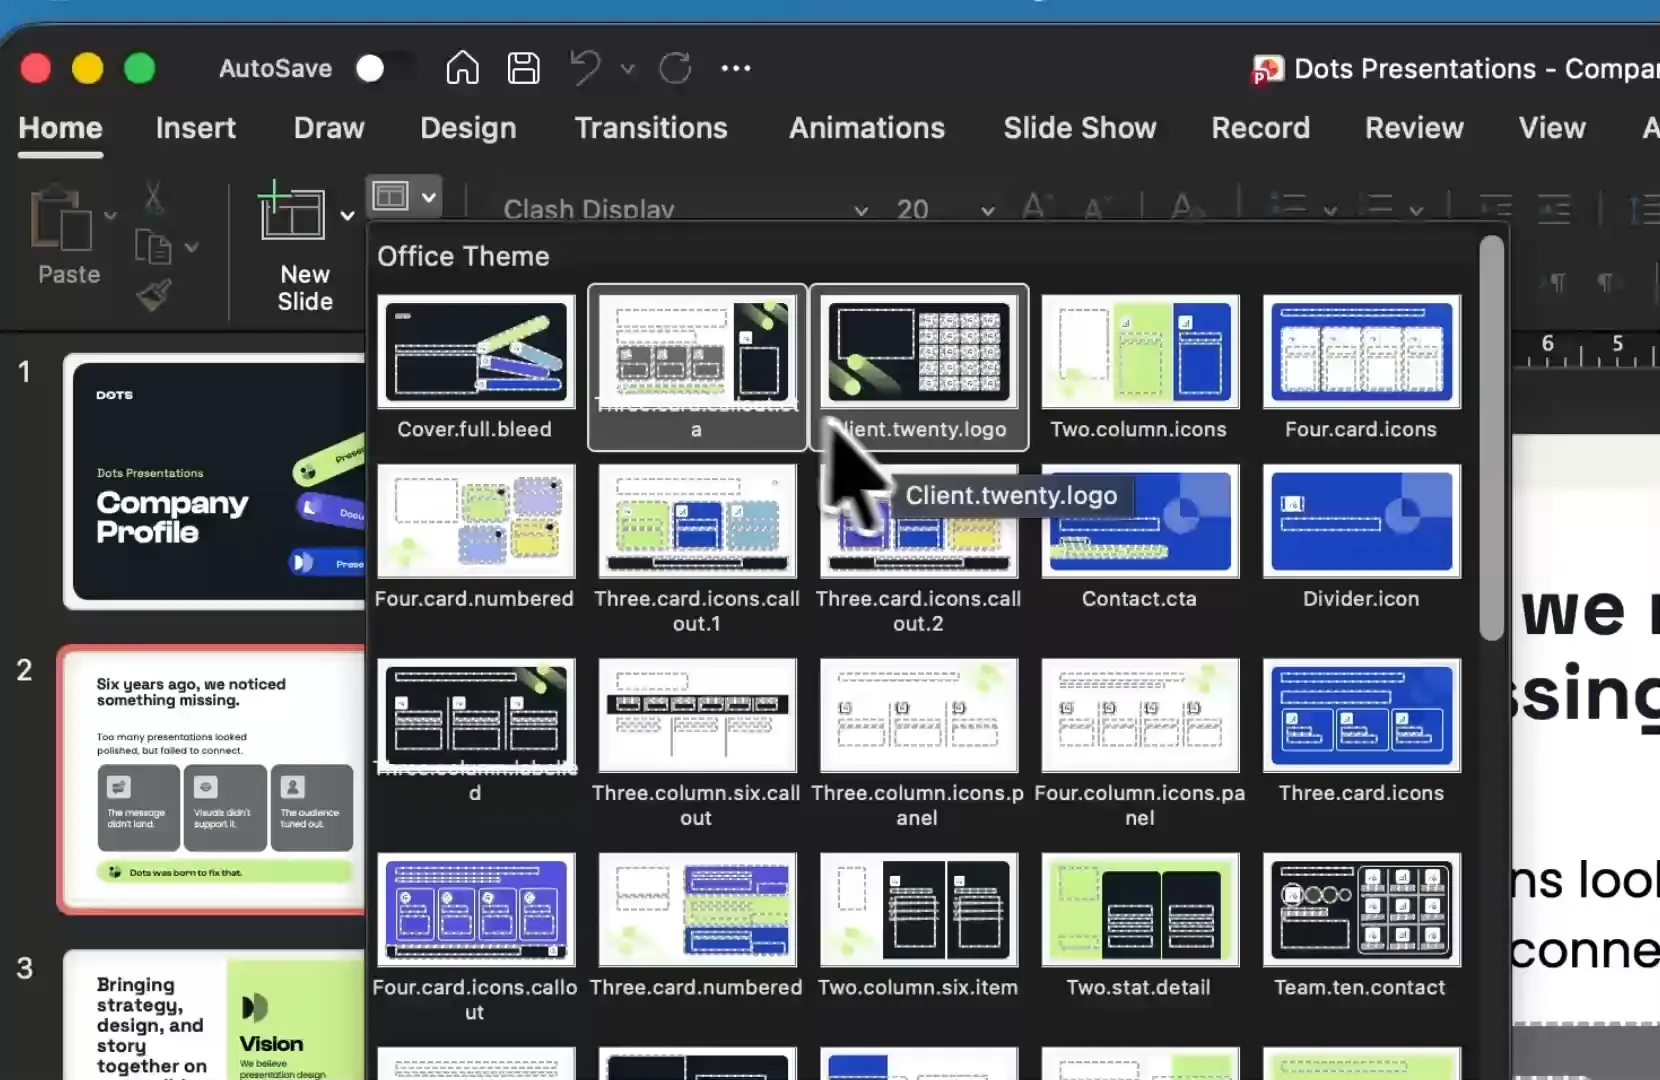
Task: Open the Animations tab
Action: tap(867, 128)
